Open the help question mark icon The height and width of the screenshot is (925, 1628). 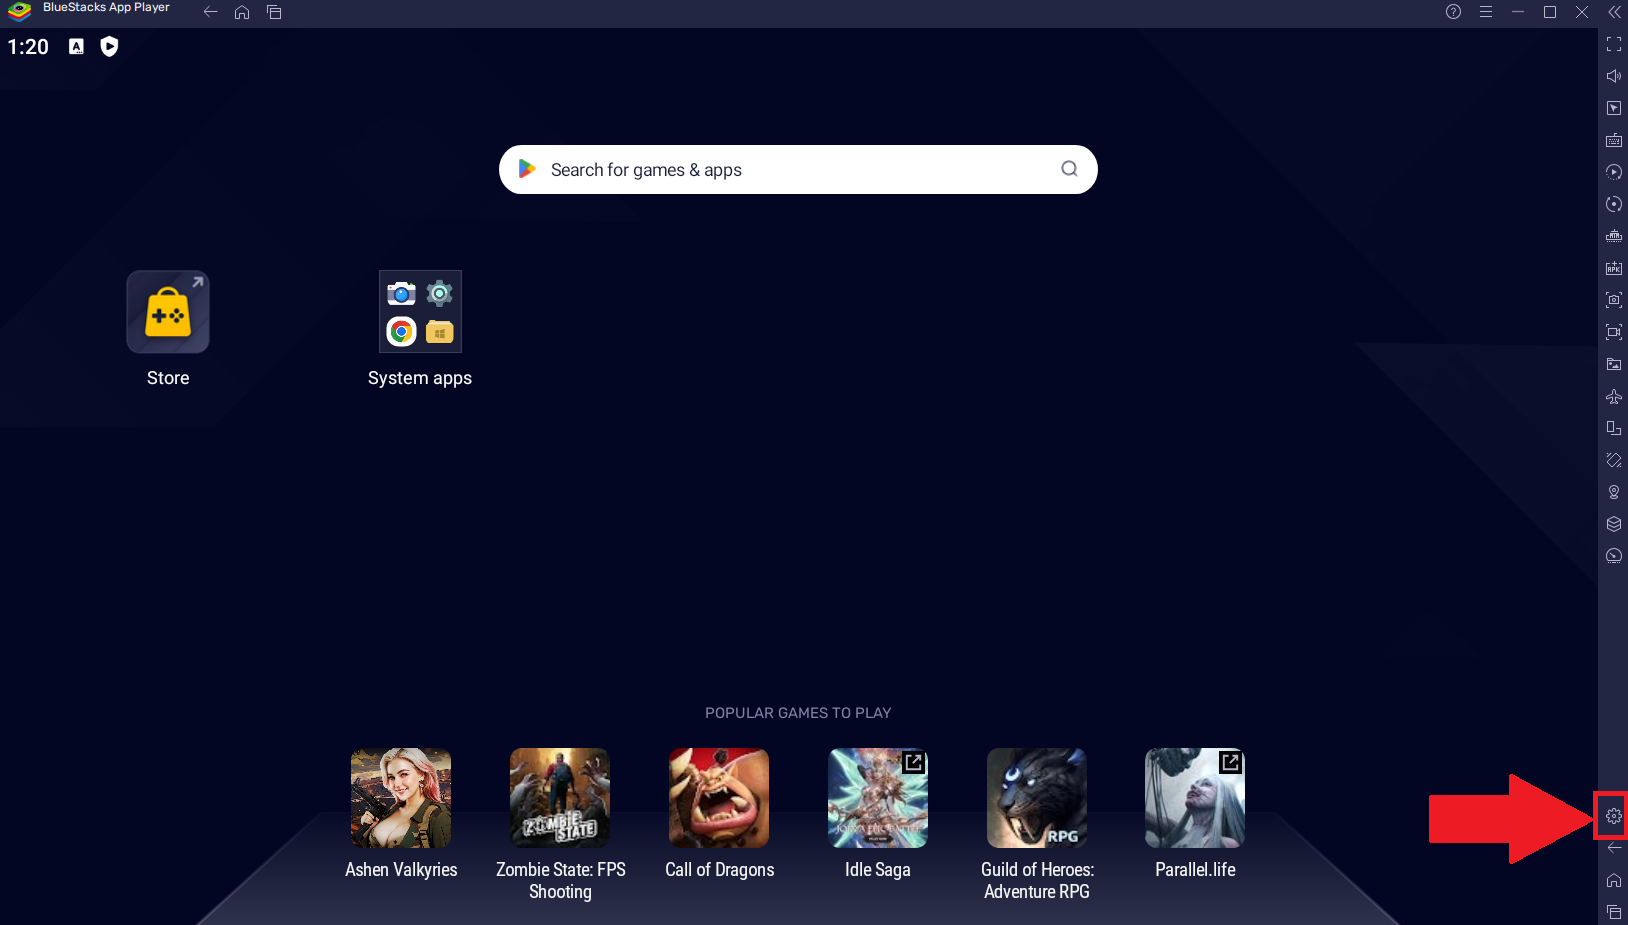1453,12
